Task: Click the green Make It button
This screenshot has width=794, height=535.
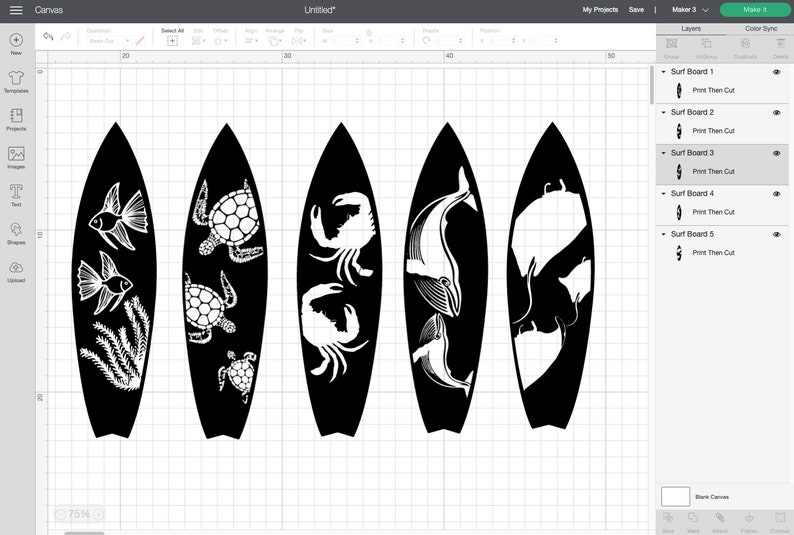Action: (x=755, y=10)
